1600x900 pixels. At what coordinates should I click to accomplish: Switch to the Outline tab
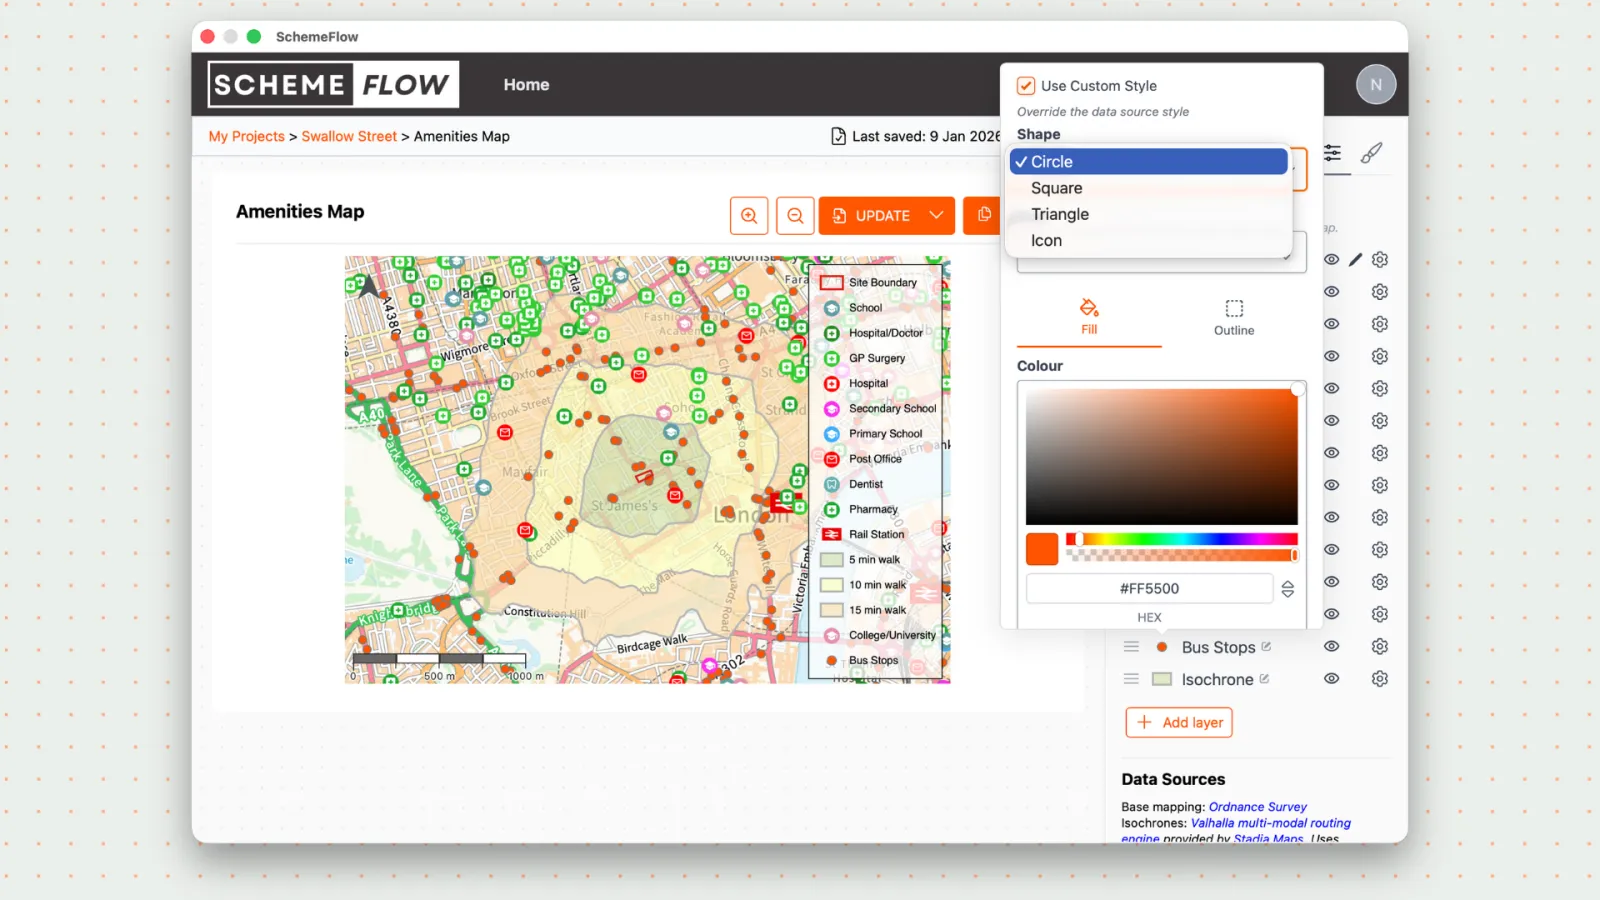1234,317
